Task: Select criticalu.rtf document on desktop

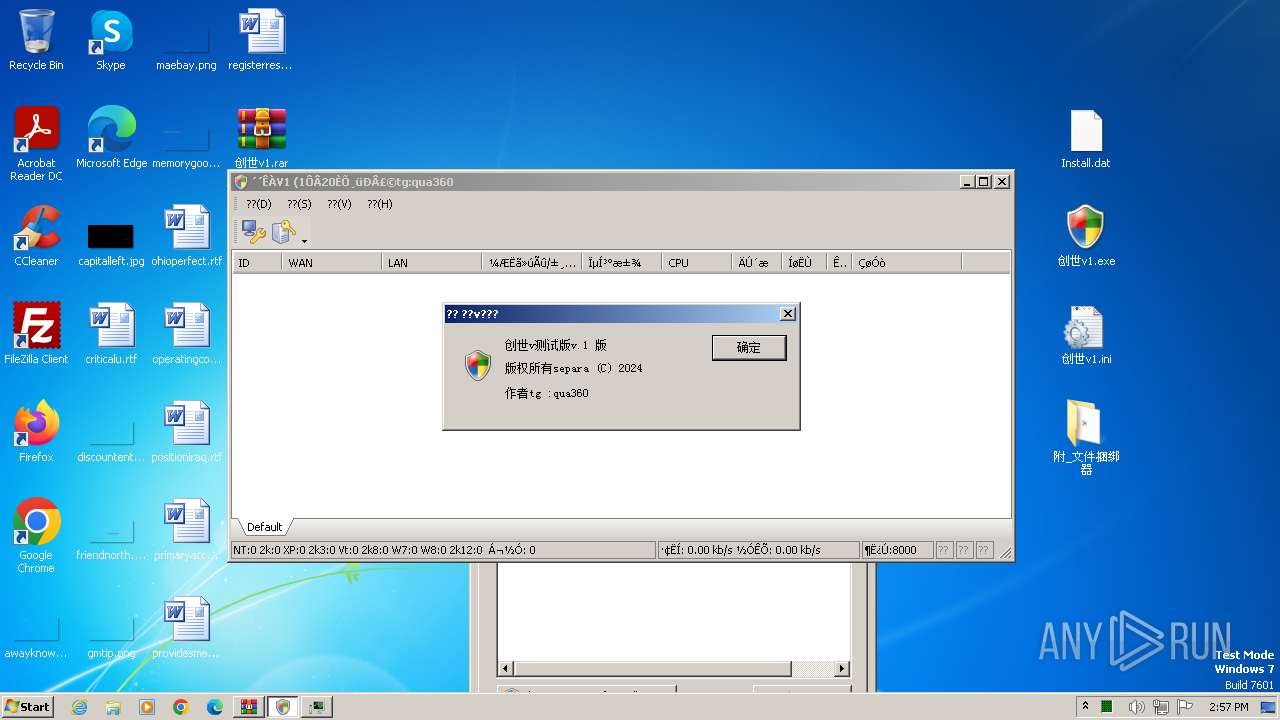Action: coord(111,335)
